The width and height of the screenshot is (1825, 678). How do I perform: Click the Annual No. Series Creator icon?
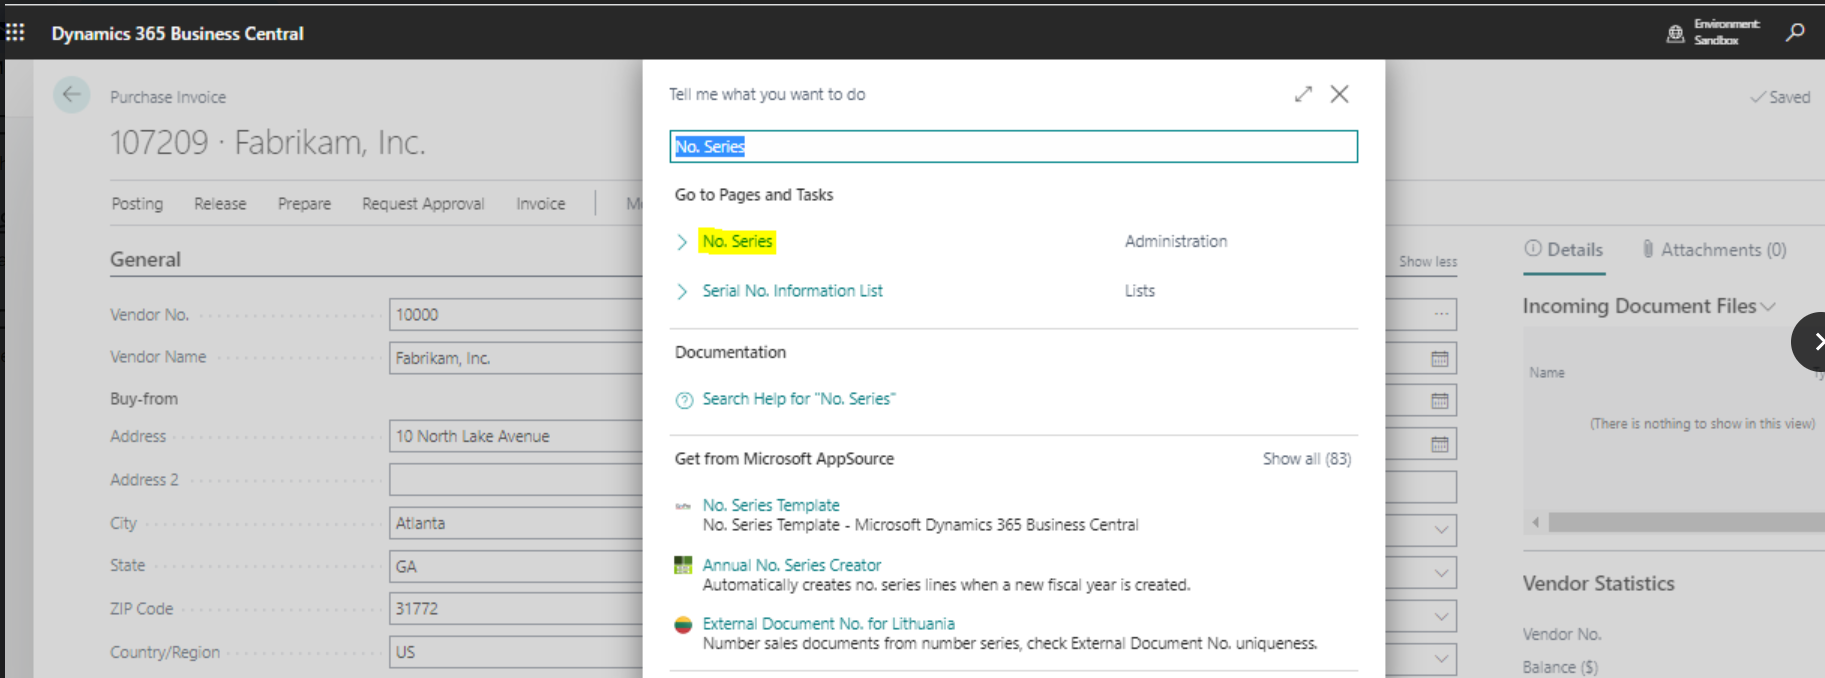(683, 565)
